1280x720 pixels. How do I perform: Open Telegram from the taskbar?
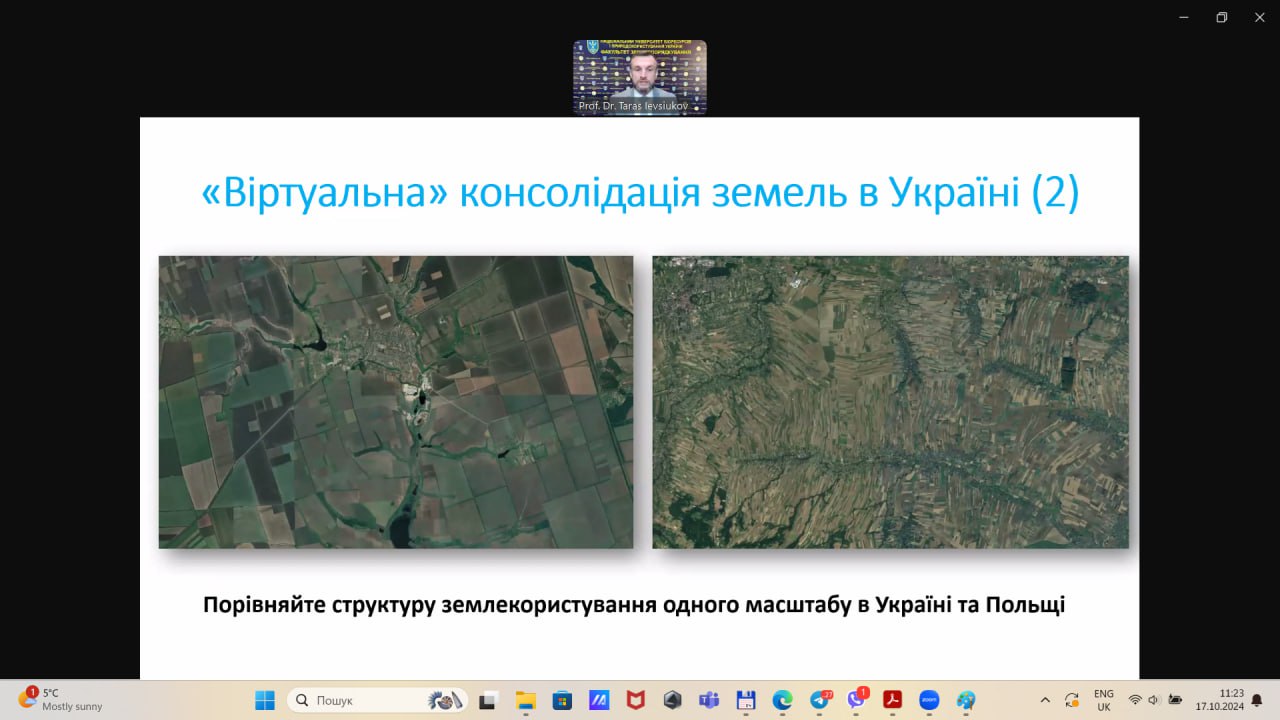[820, 700]
